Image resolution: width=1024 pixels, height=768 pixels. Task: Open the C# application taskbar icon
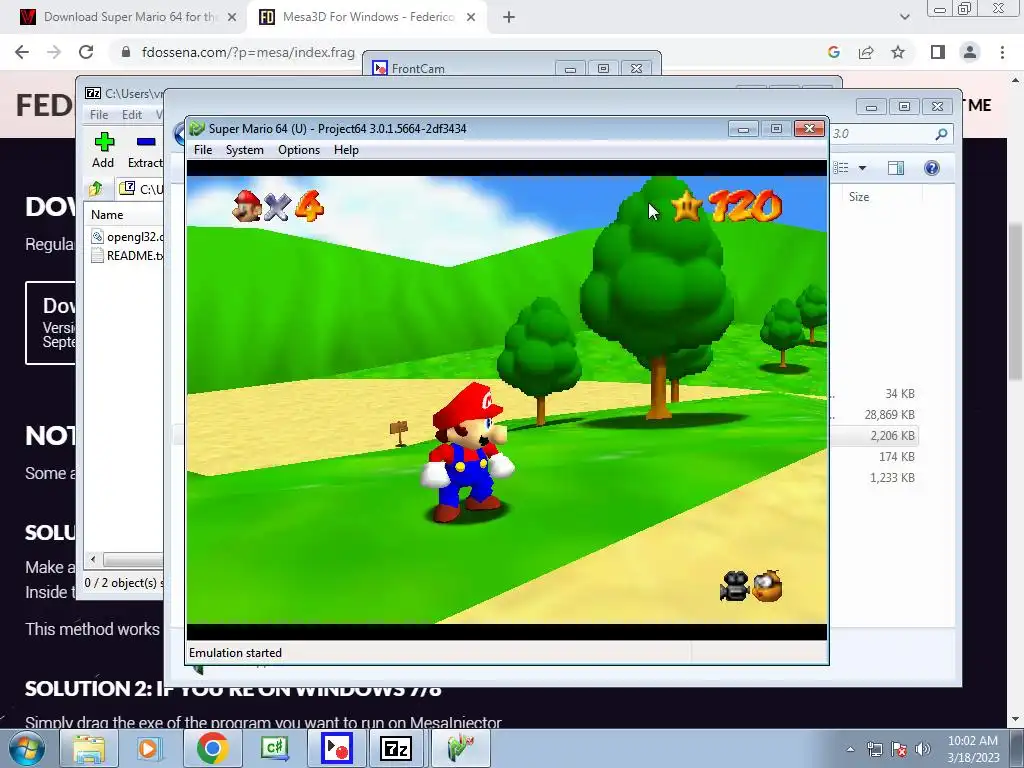click(x=274, y=748)
